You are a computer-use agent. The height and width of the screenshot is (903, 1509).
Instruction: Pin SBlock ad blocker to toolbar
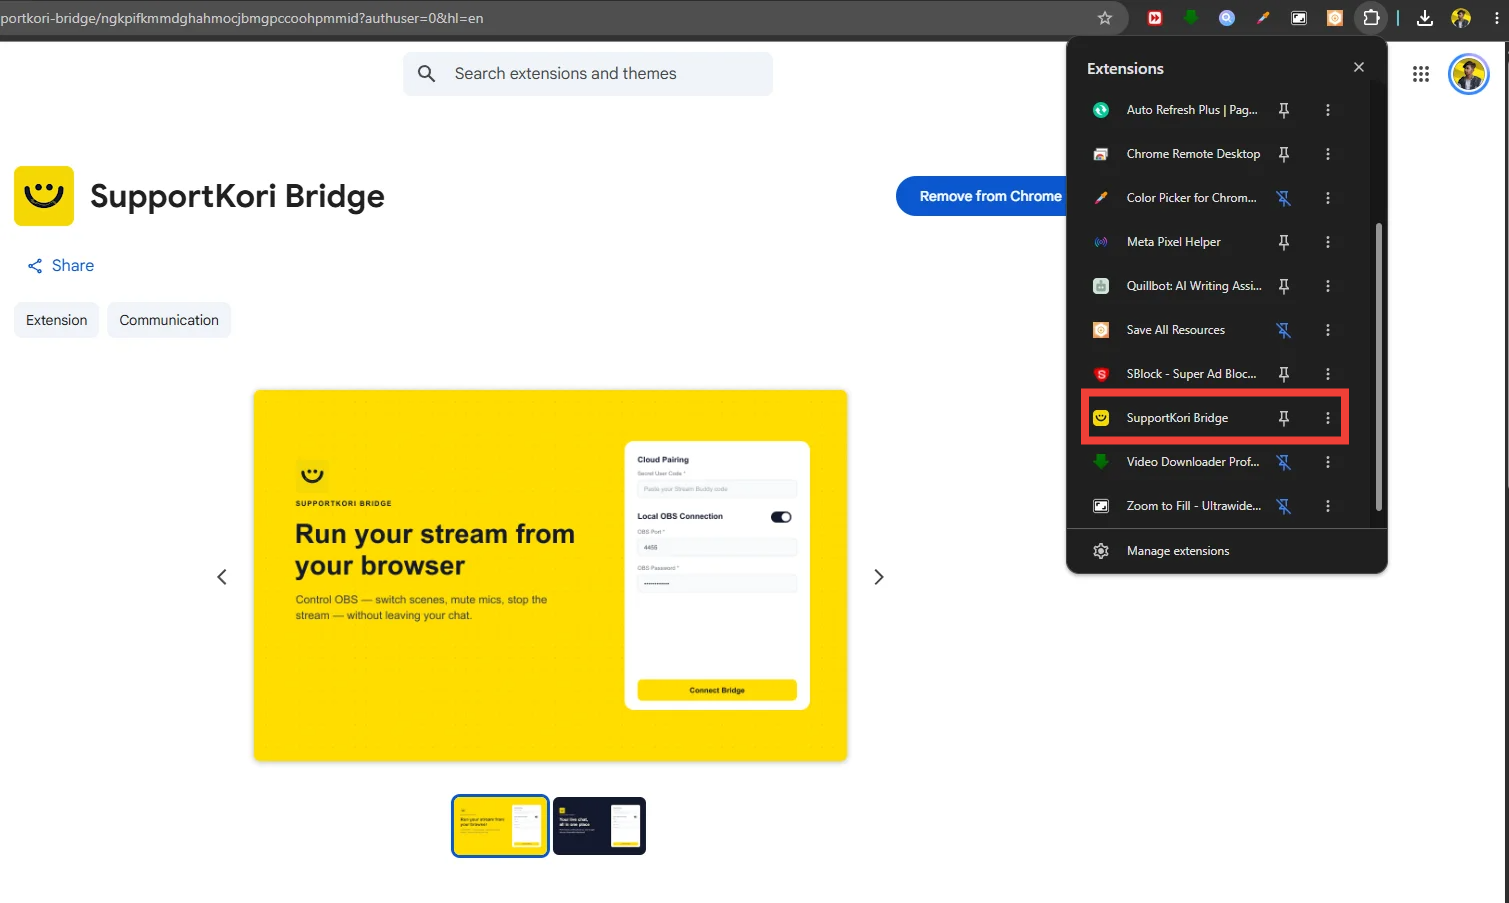[1284, 374]
